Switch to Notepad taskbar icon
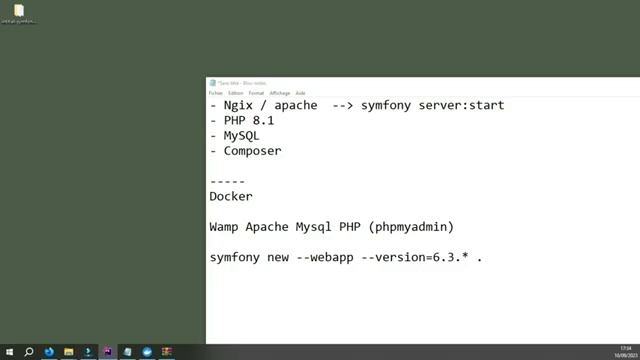 127,351
